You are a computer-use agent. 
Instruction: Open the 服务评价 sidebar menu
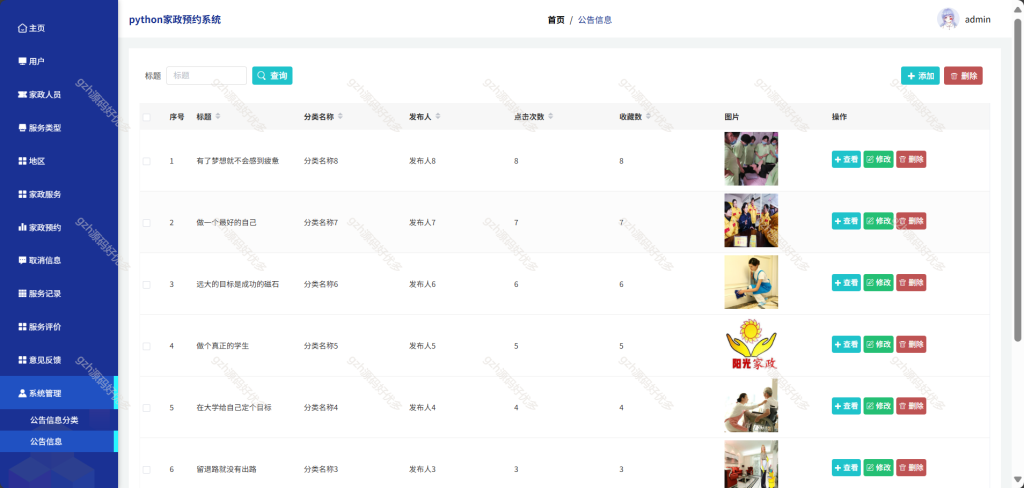[x=59, y=327]
